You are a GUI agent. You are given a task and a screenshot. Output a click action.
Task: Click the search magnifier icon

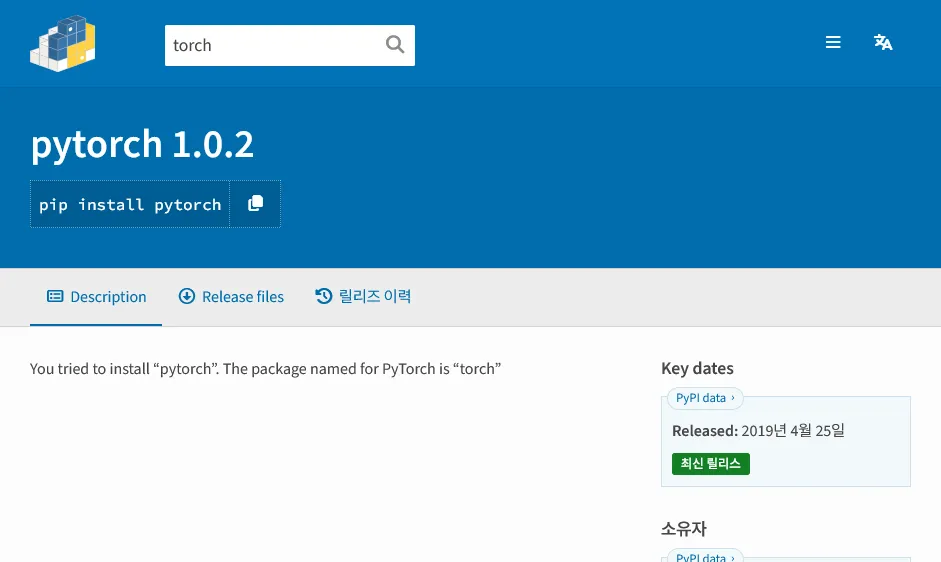click(394, 44)
